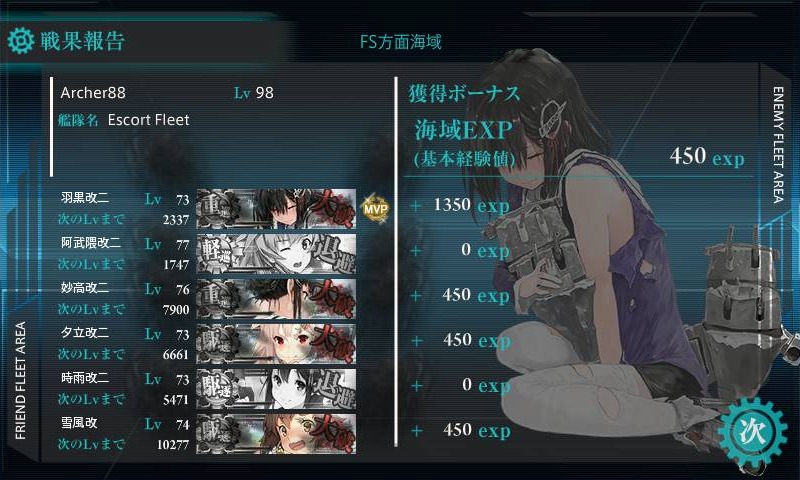Image resolution: width=800 pixels, height=480 pixels.
Task: Select 阿武隈改二 ship banner
Action: (276, 254)
